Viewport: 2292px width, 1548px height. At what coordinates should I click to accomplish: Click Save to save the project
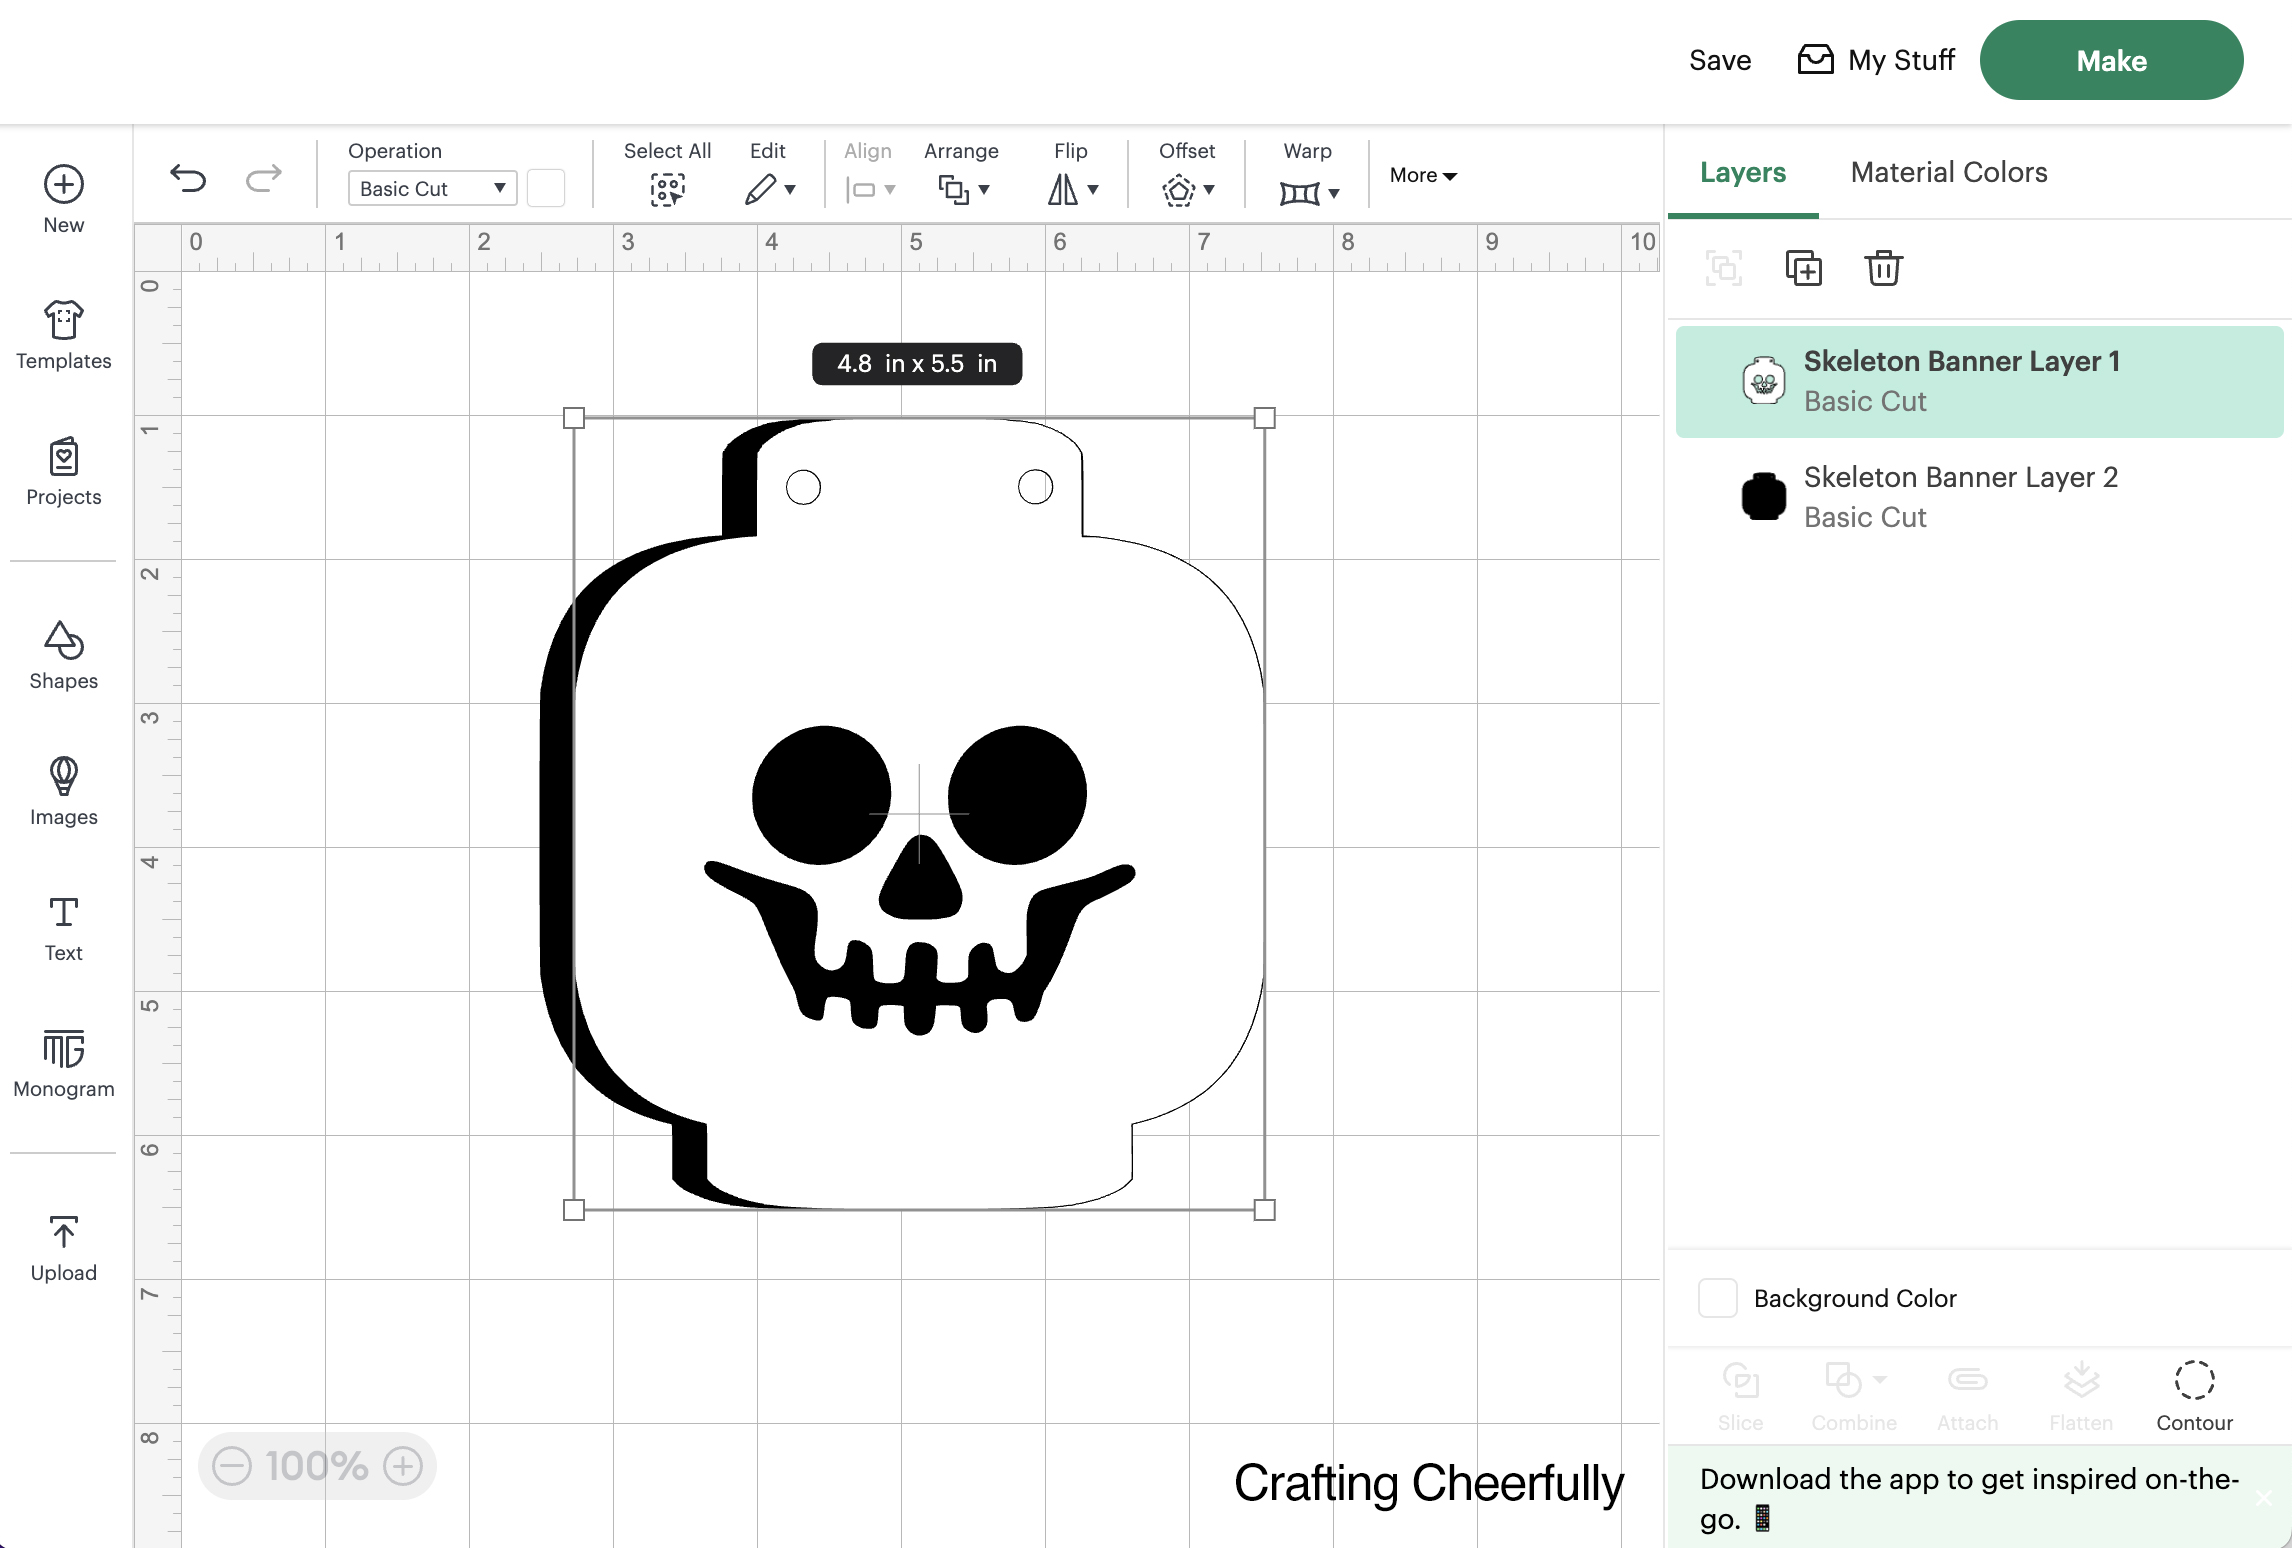click(1718, 60)
